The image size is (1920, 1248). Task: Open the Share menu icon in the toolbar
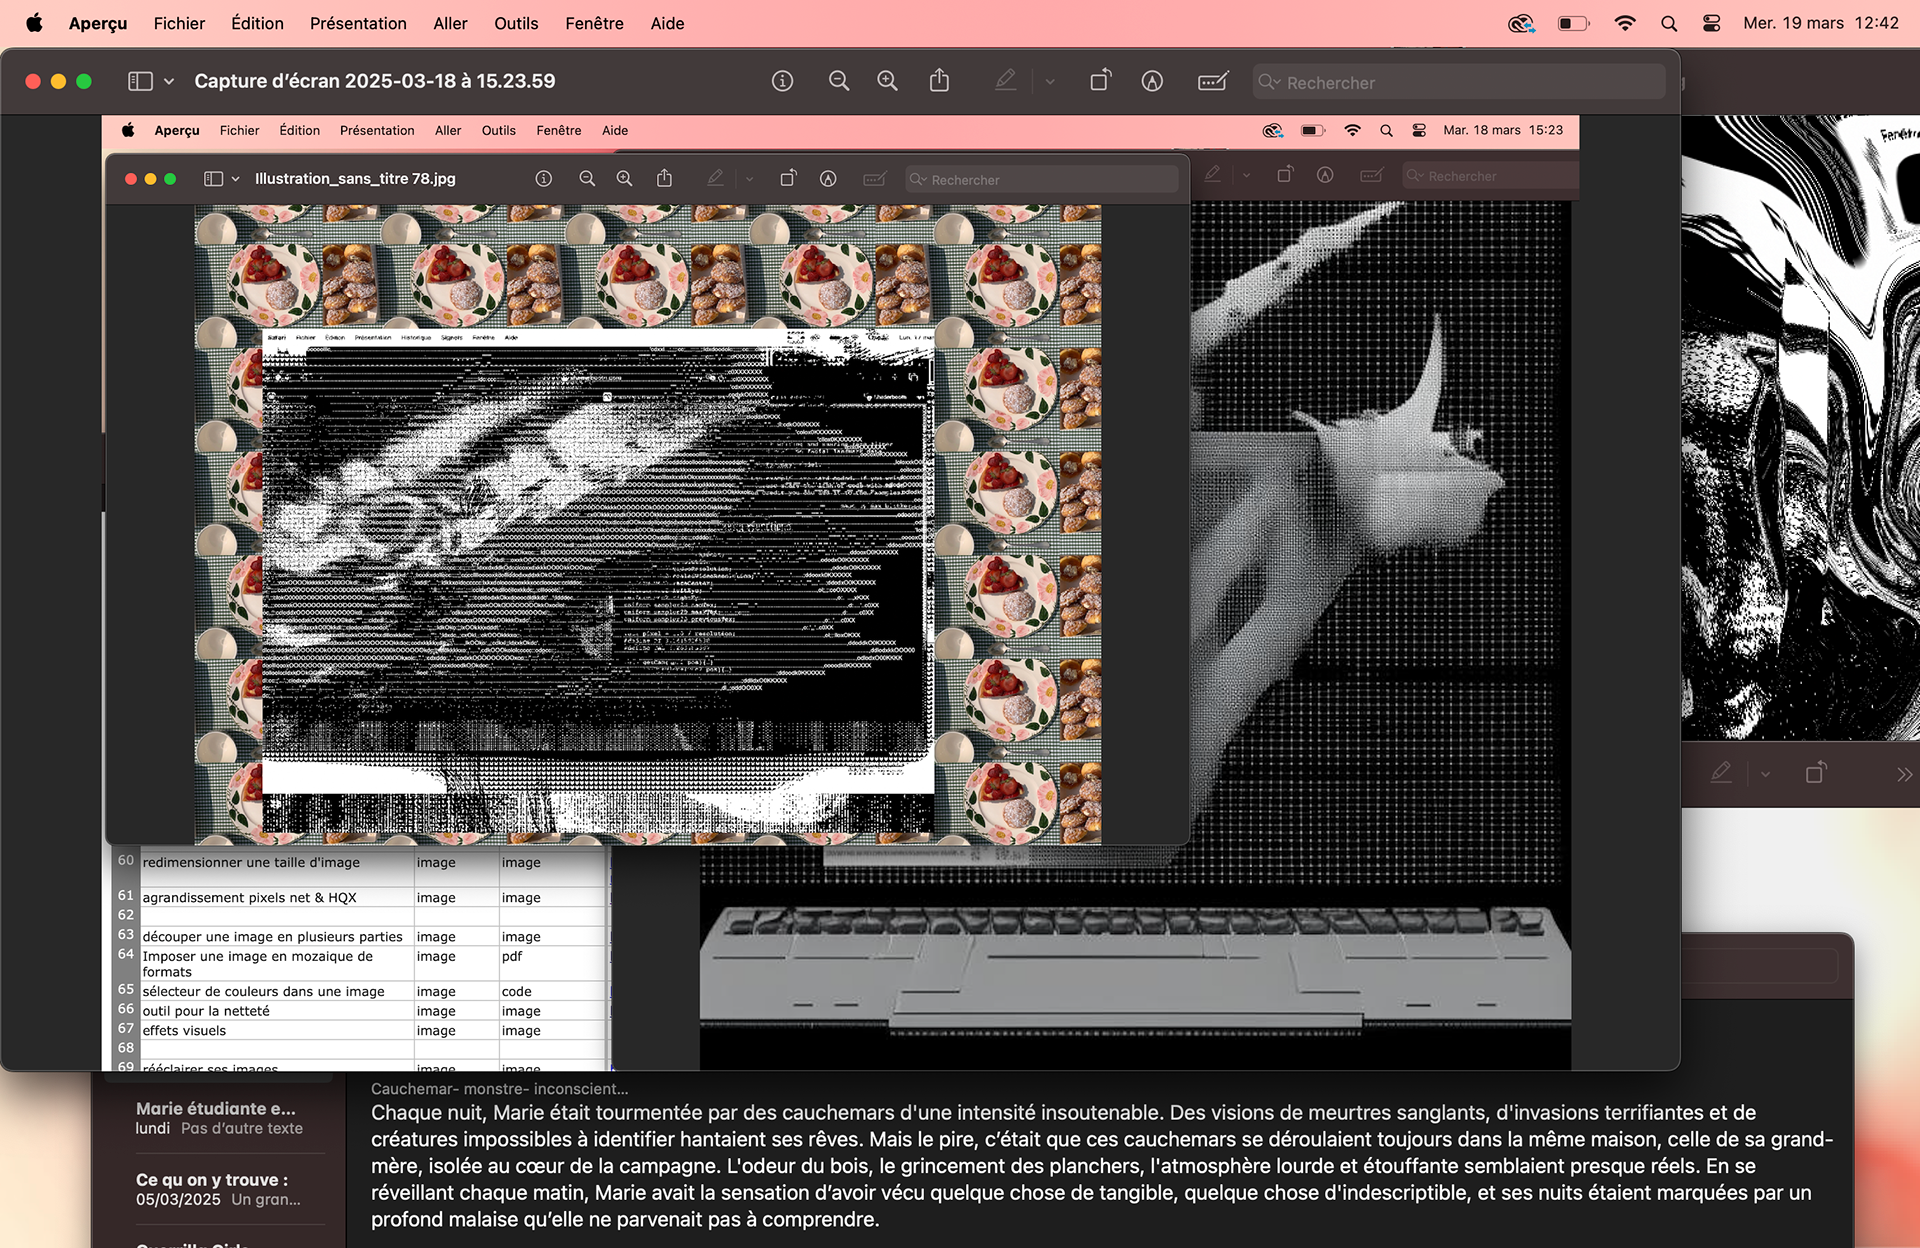click(939, 81)
